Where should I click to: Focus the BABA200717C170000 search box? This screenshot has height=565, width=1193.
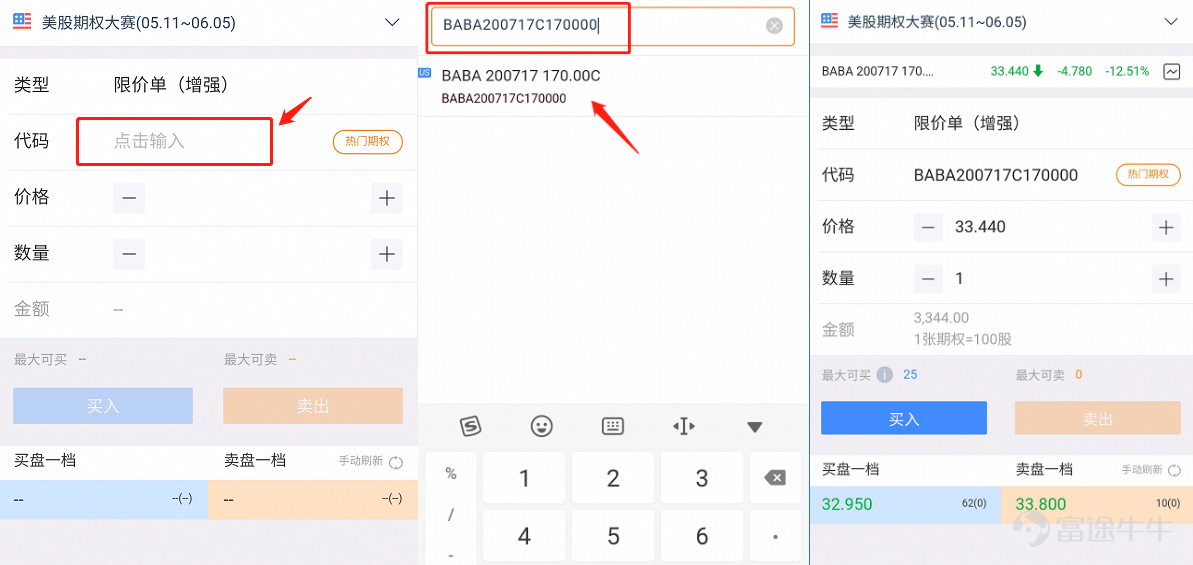pyautogui.click(x=612, y=27)
